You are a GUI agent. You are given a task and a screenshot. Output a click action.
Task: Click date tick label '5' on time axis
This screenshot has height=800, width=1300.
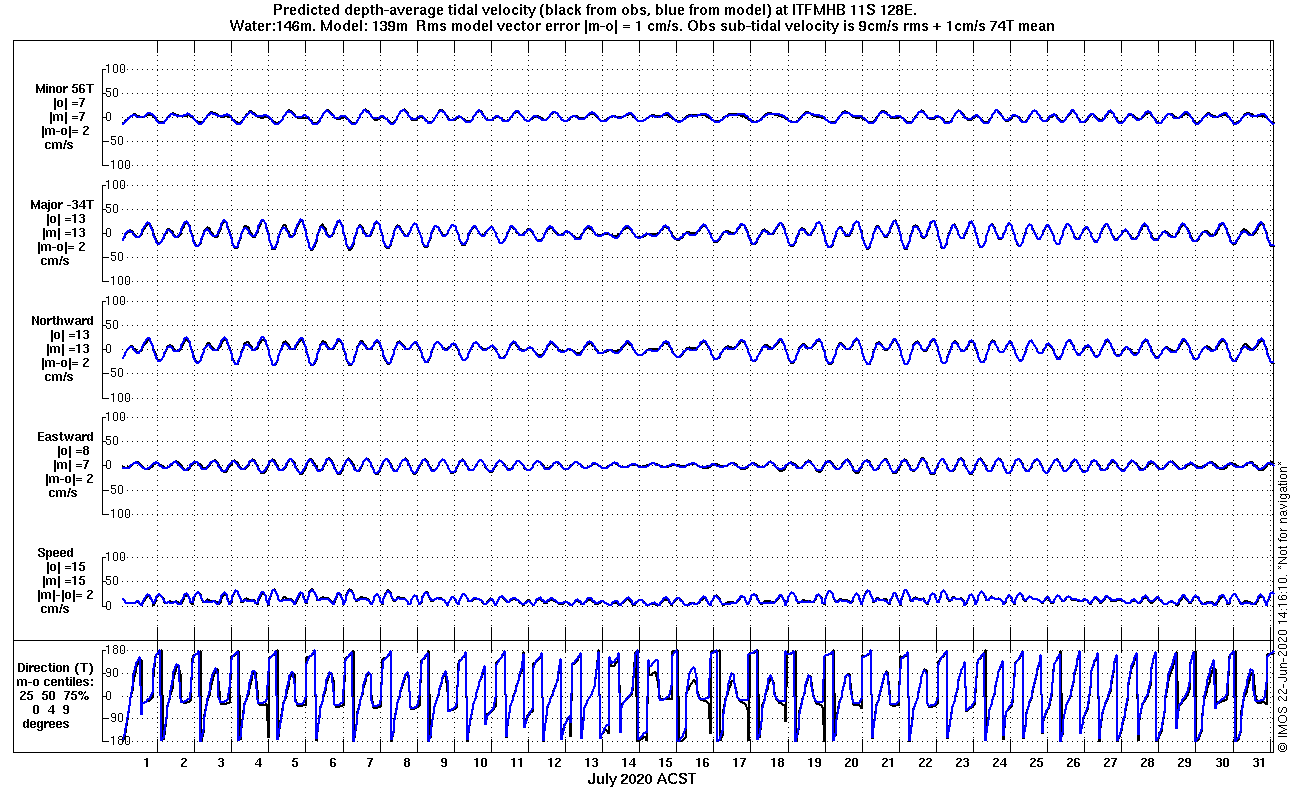point(295,763)
